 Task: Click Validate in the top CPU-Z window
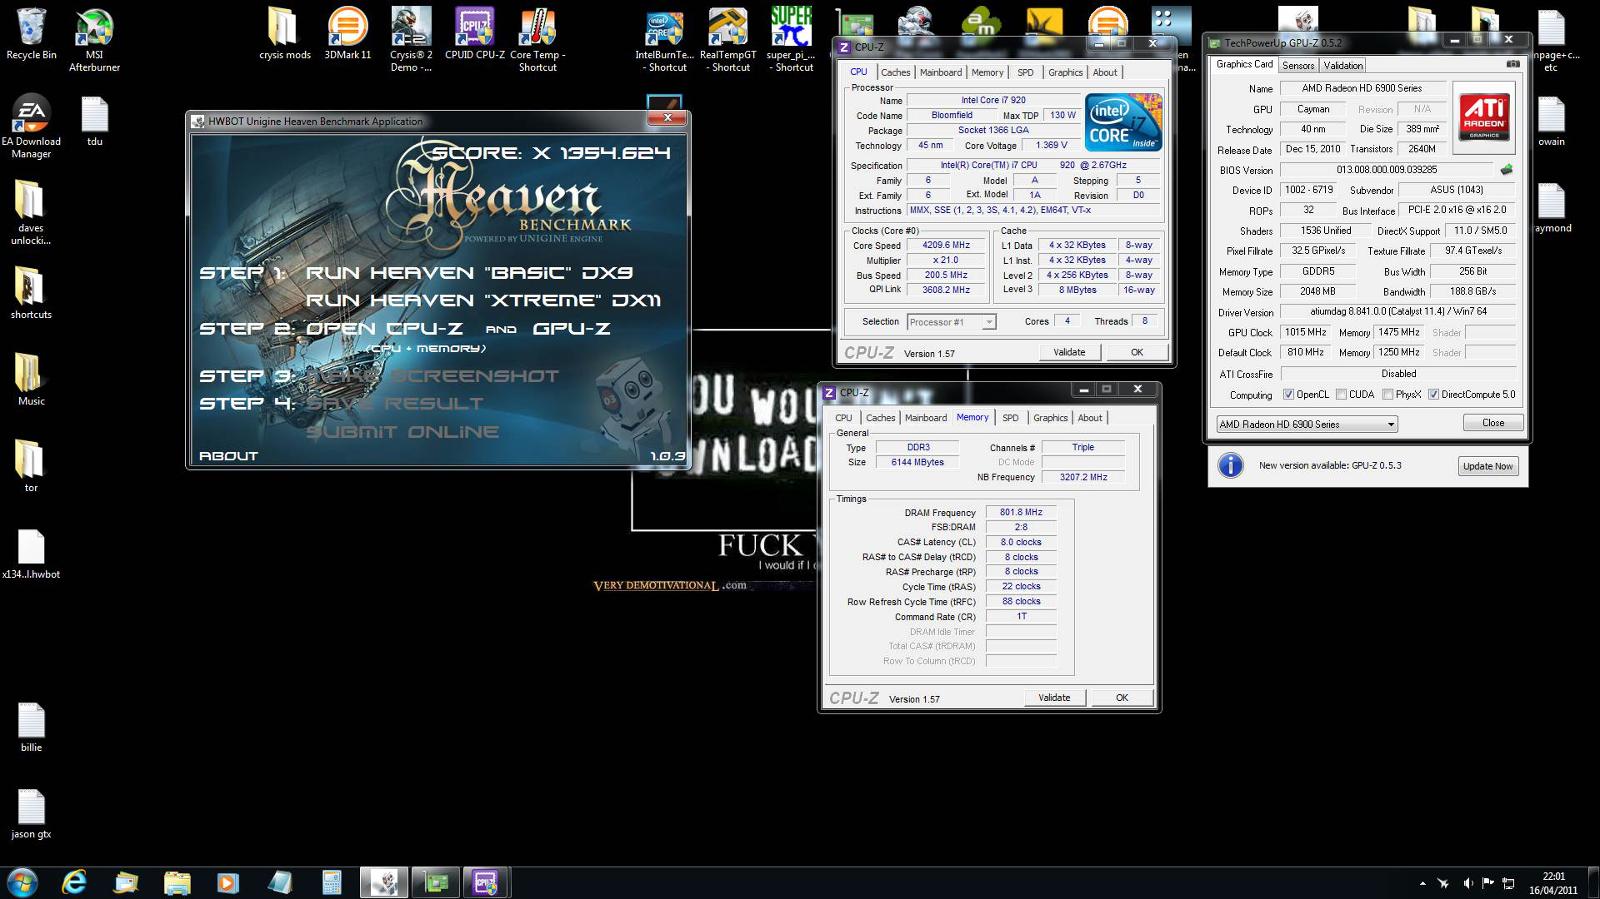tap(1069, 352)
